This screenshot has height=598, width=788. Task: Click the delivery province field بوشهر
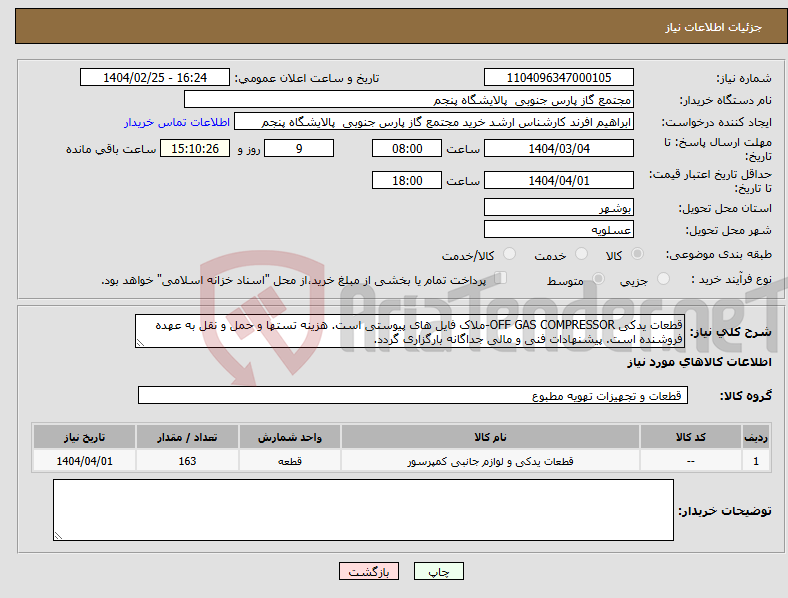(558, 207)
